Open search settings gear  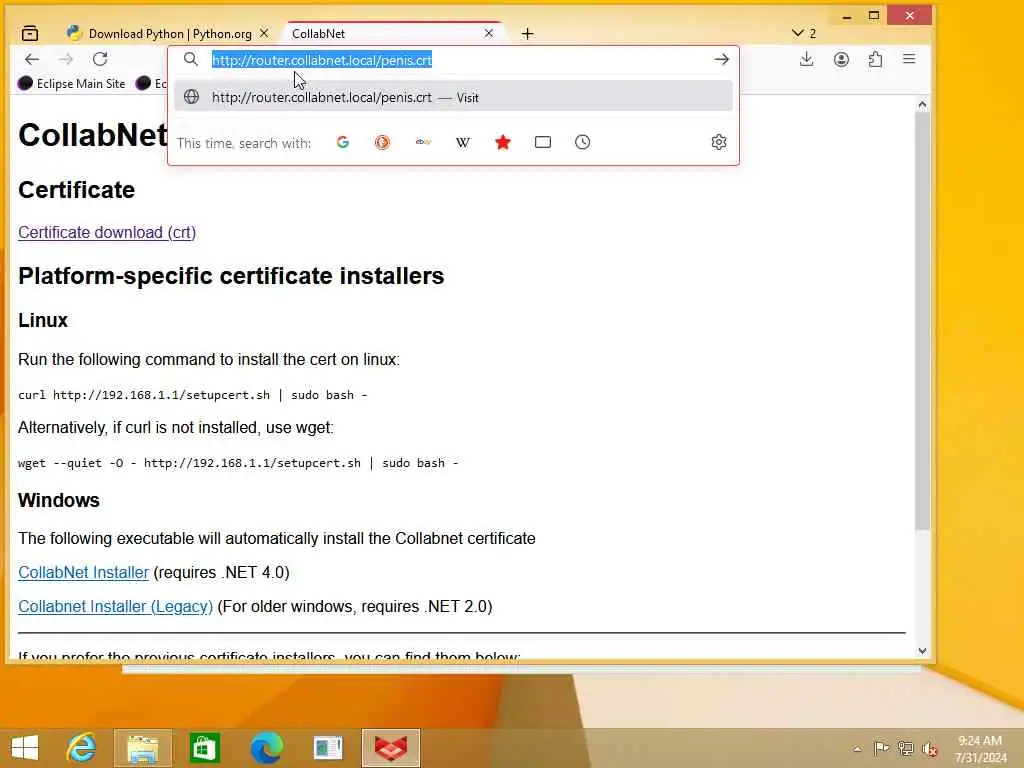[x=719, y=142]
